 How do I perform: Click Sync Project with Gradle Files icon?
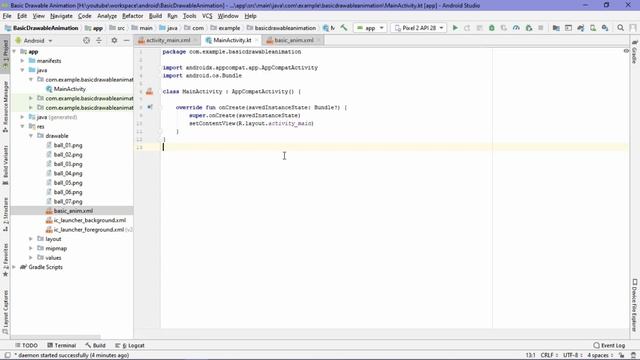click(x=581, y=28)
